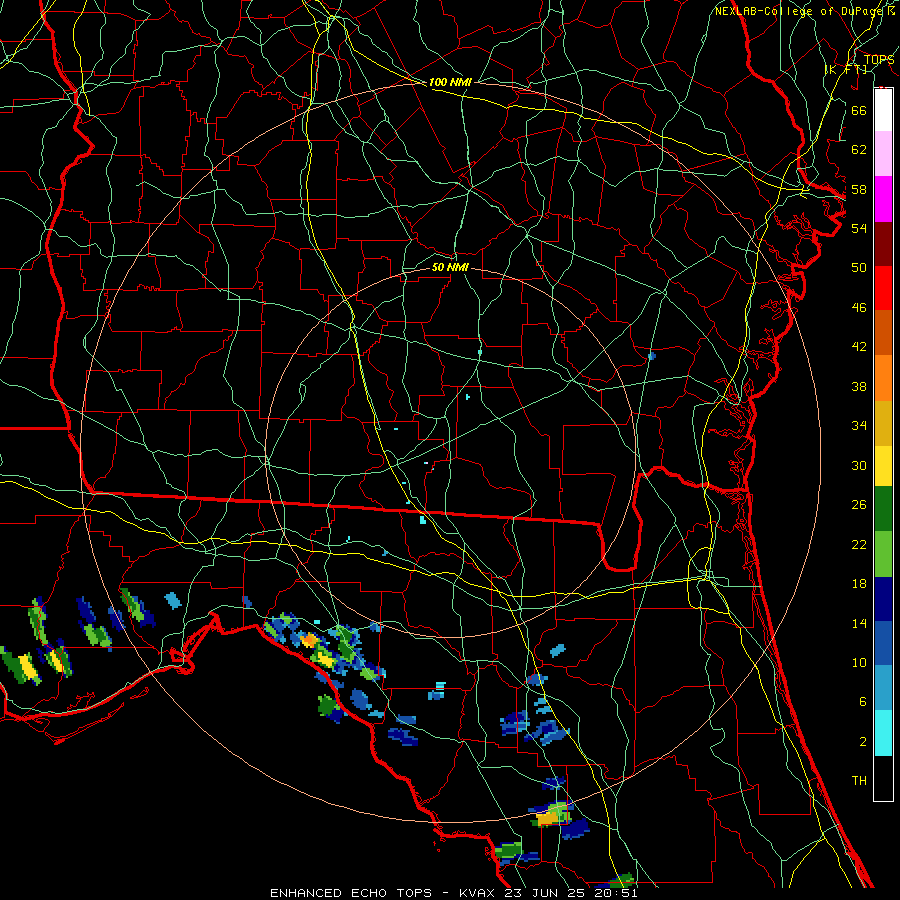The width and height of the screenshot is (900, 900).
Task: Click the "K FT" units label
Action: pos(847,70)
